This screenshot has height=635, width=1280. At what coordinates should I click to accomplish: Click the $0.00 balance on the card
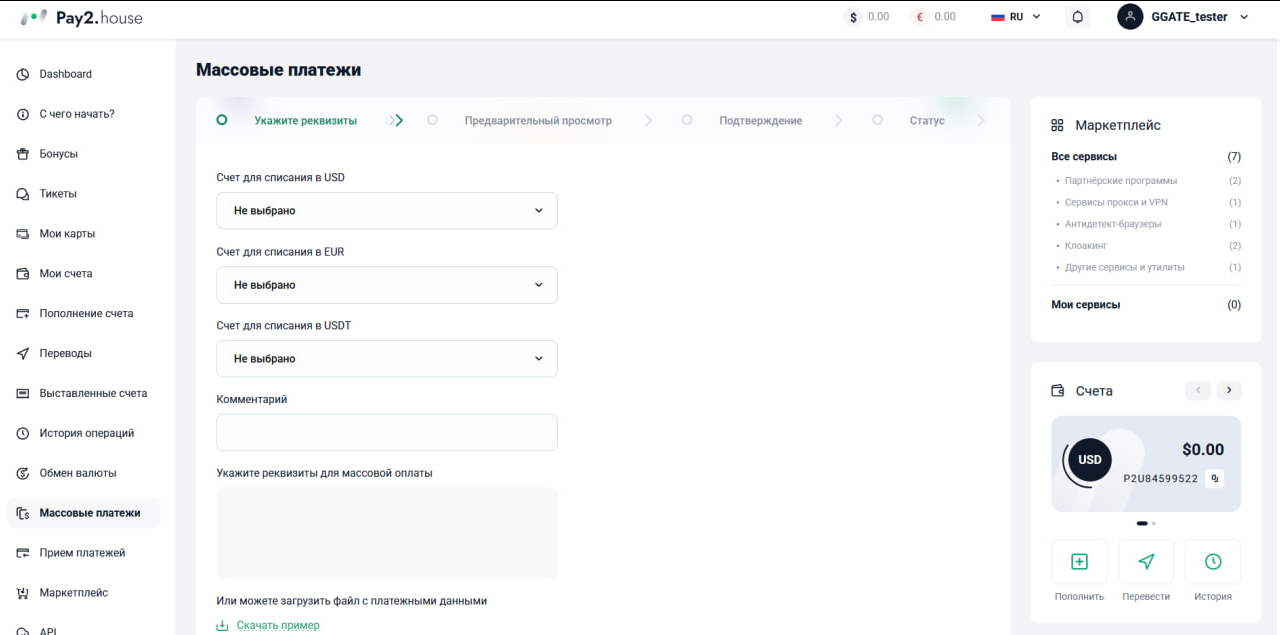(x=1203, y=450)
